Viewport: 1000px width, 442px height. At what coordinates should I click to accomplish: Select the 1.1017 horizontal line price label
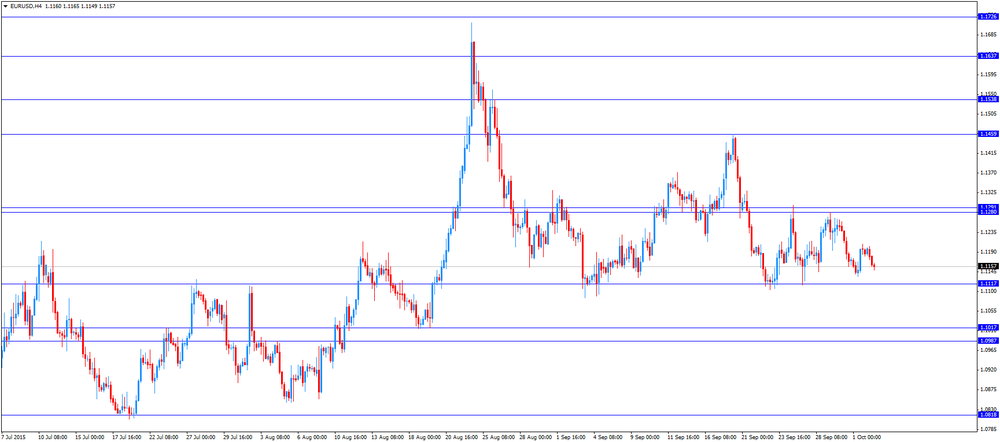click(x=988, y=327)
